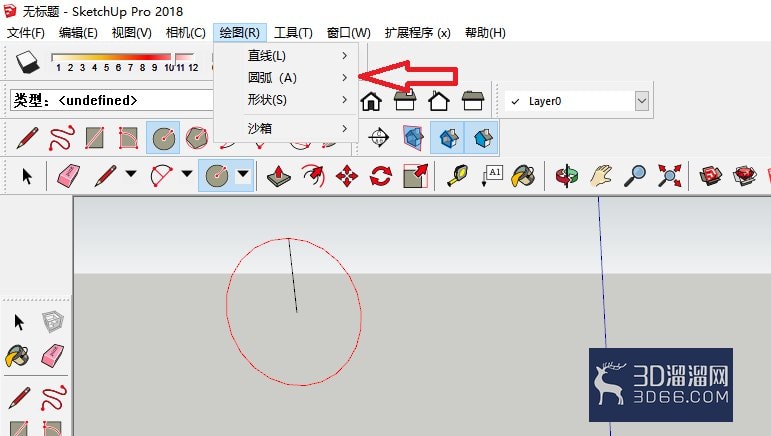Screen dimensions: 771x436
Task: Open the 文件(F) menu
Action: tap(26, 33)
